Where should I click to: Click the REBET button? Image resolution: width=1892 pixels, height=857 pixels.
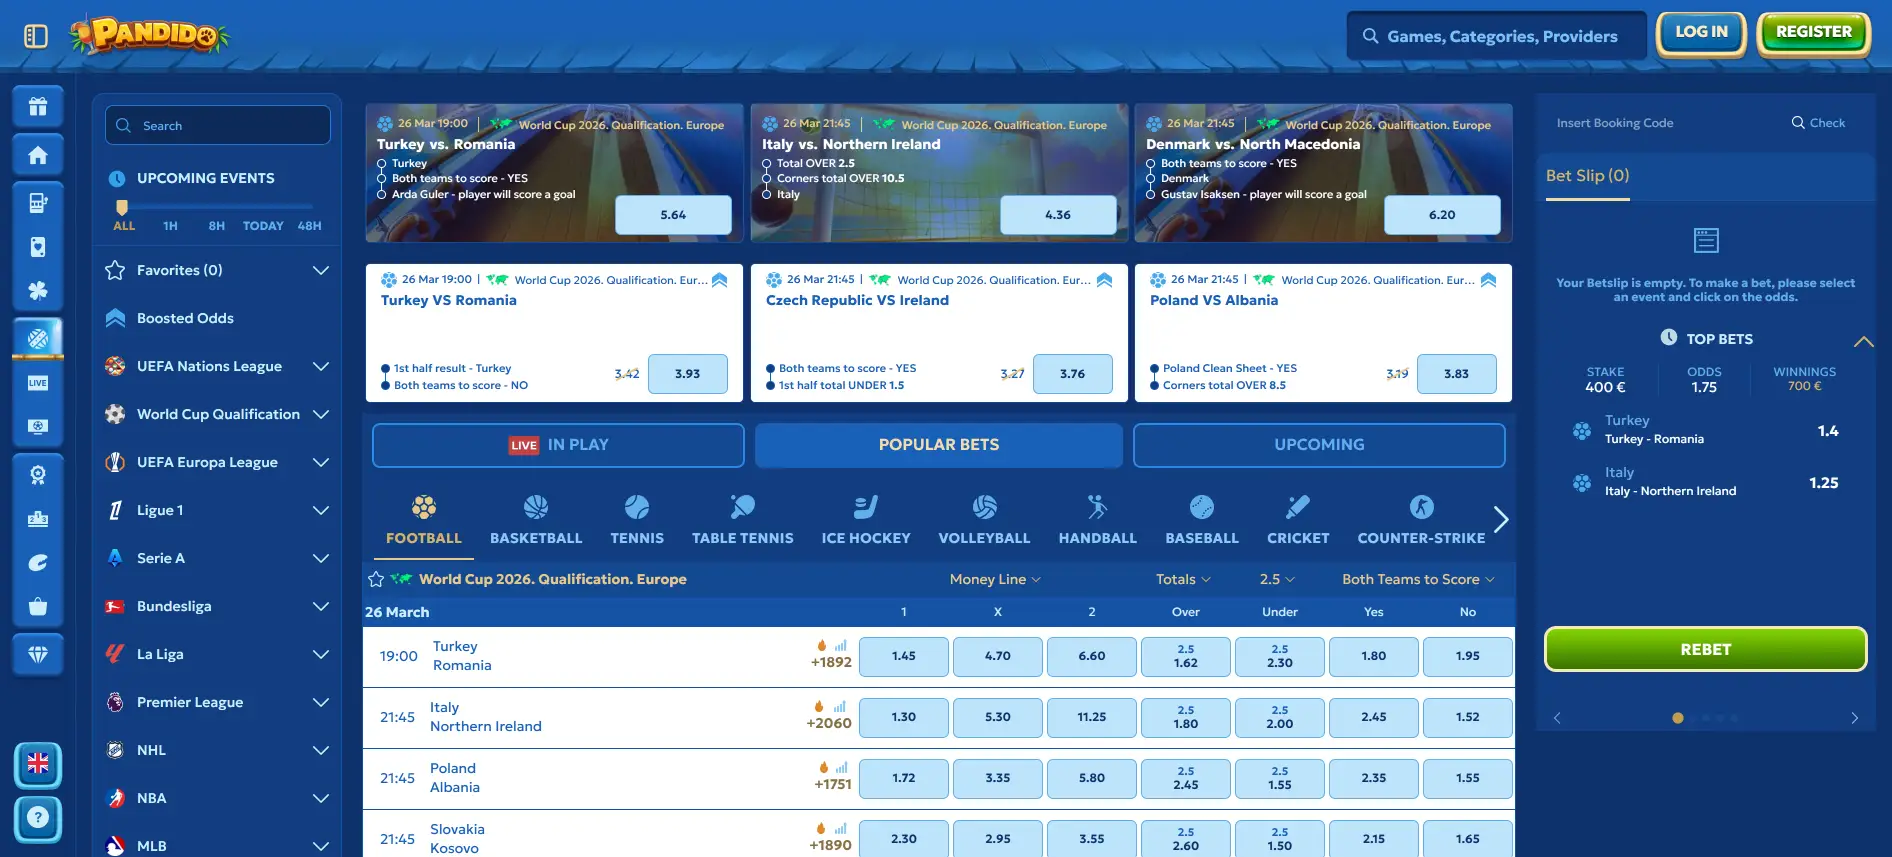1706,650
